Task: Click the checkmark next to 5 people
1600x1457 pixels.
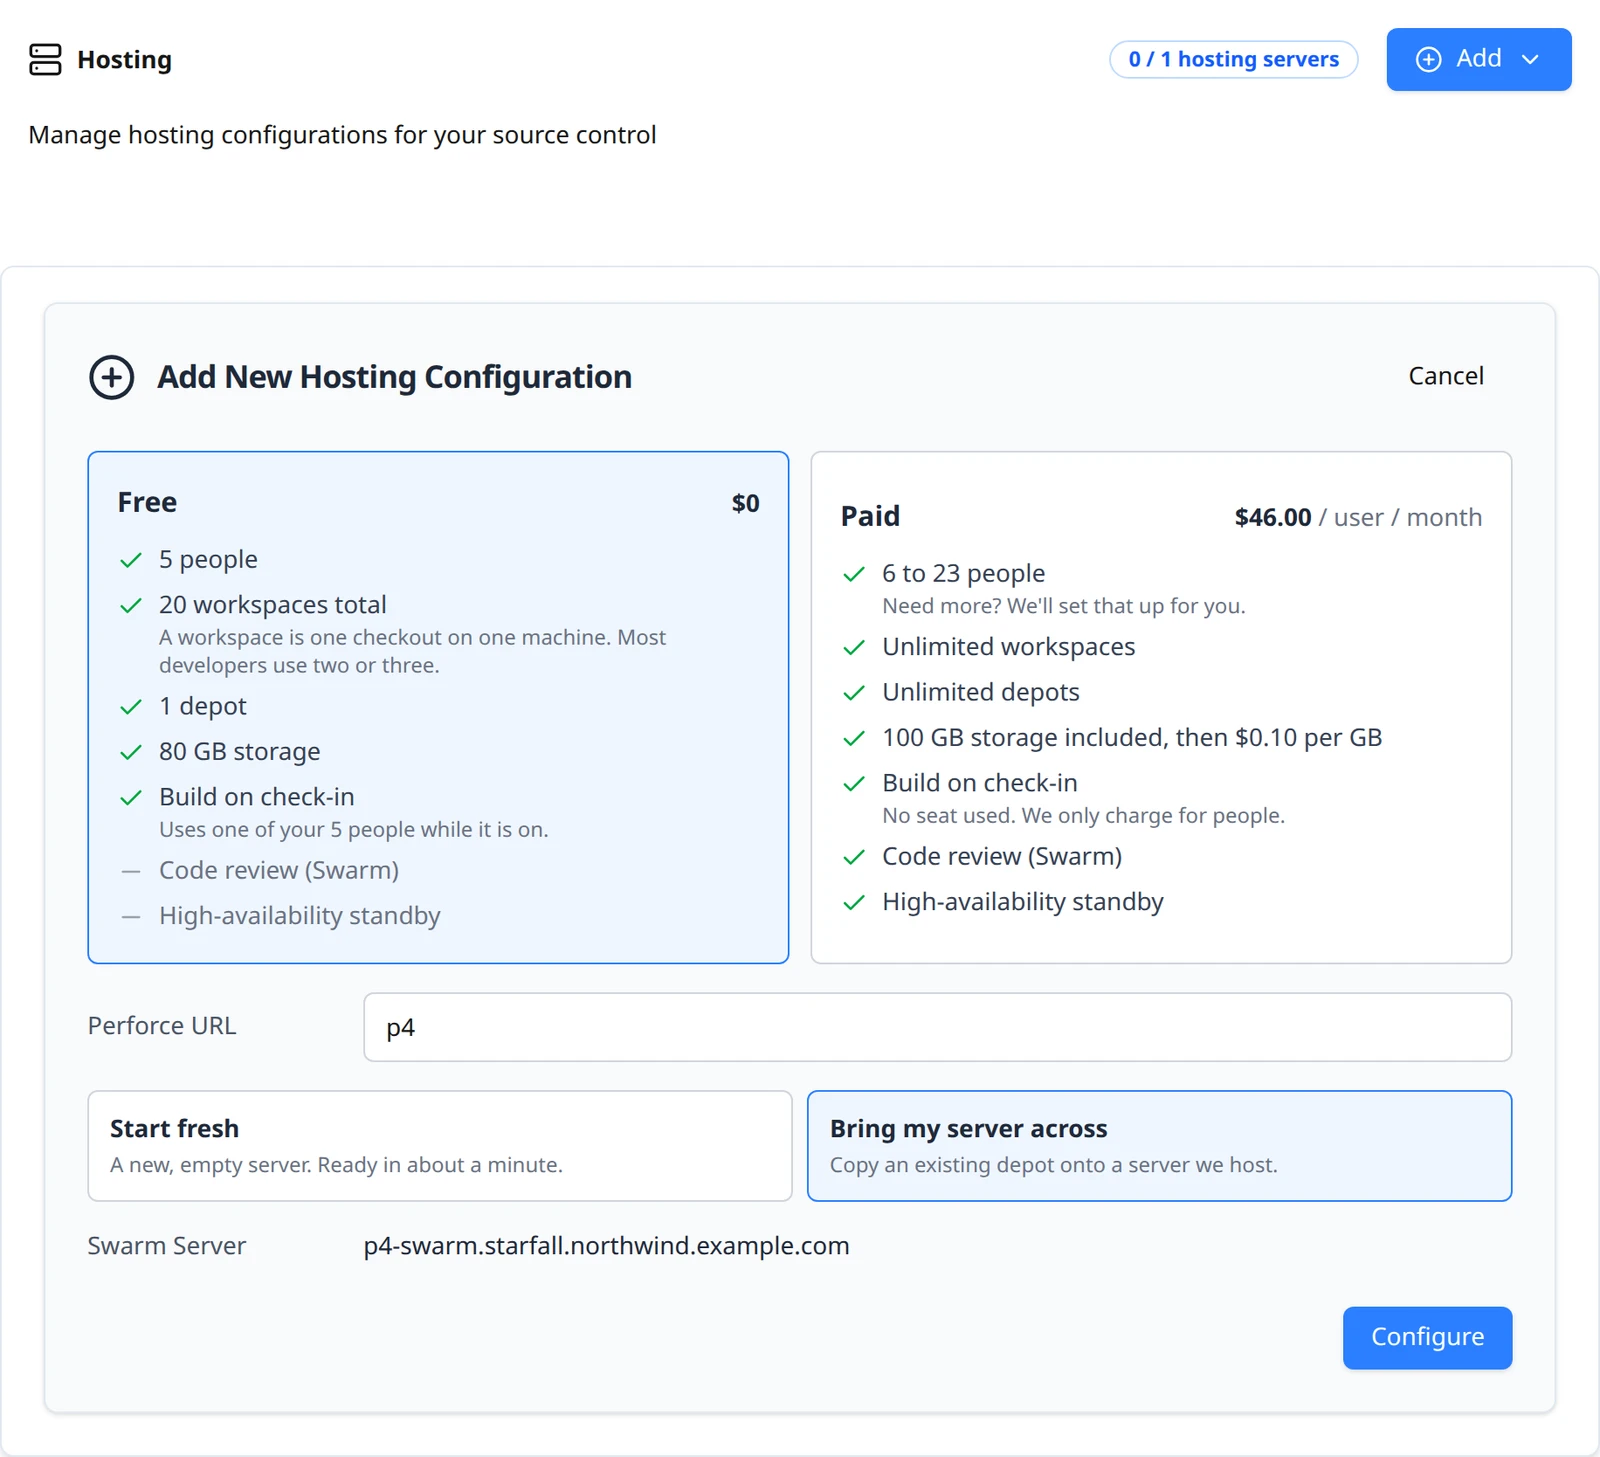Action: click(131, 560)
